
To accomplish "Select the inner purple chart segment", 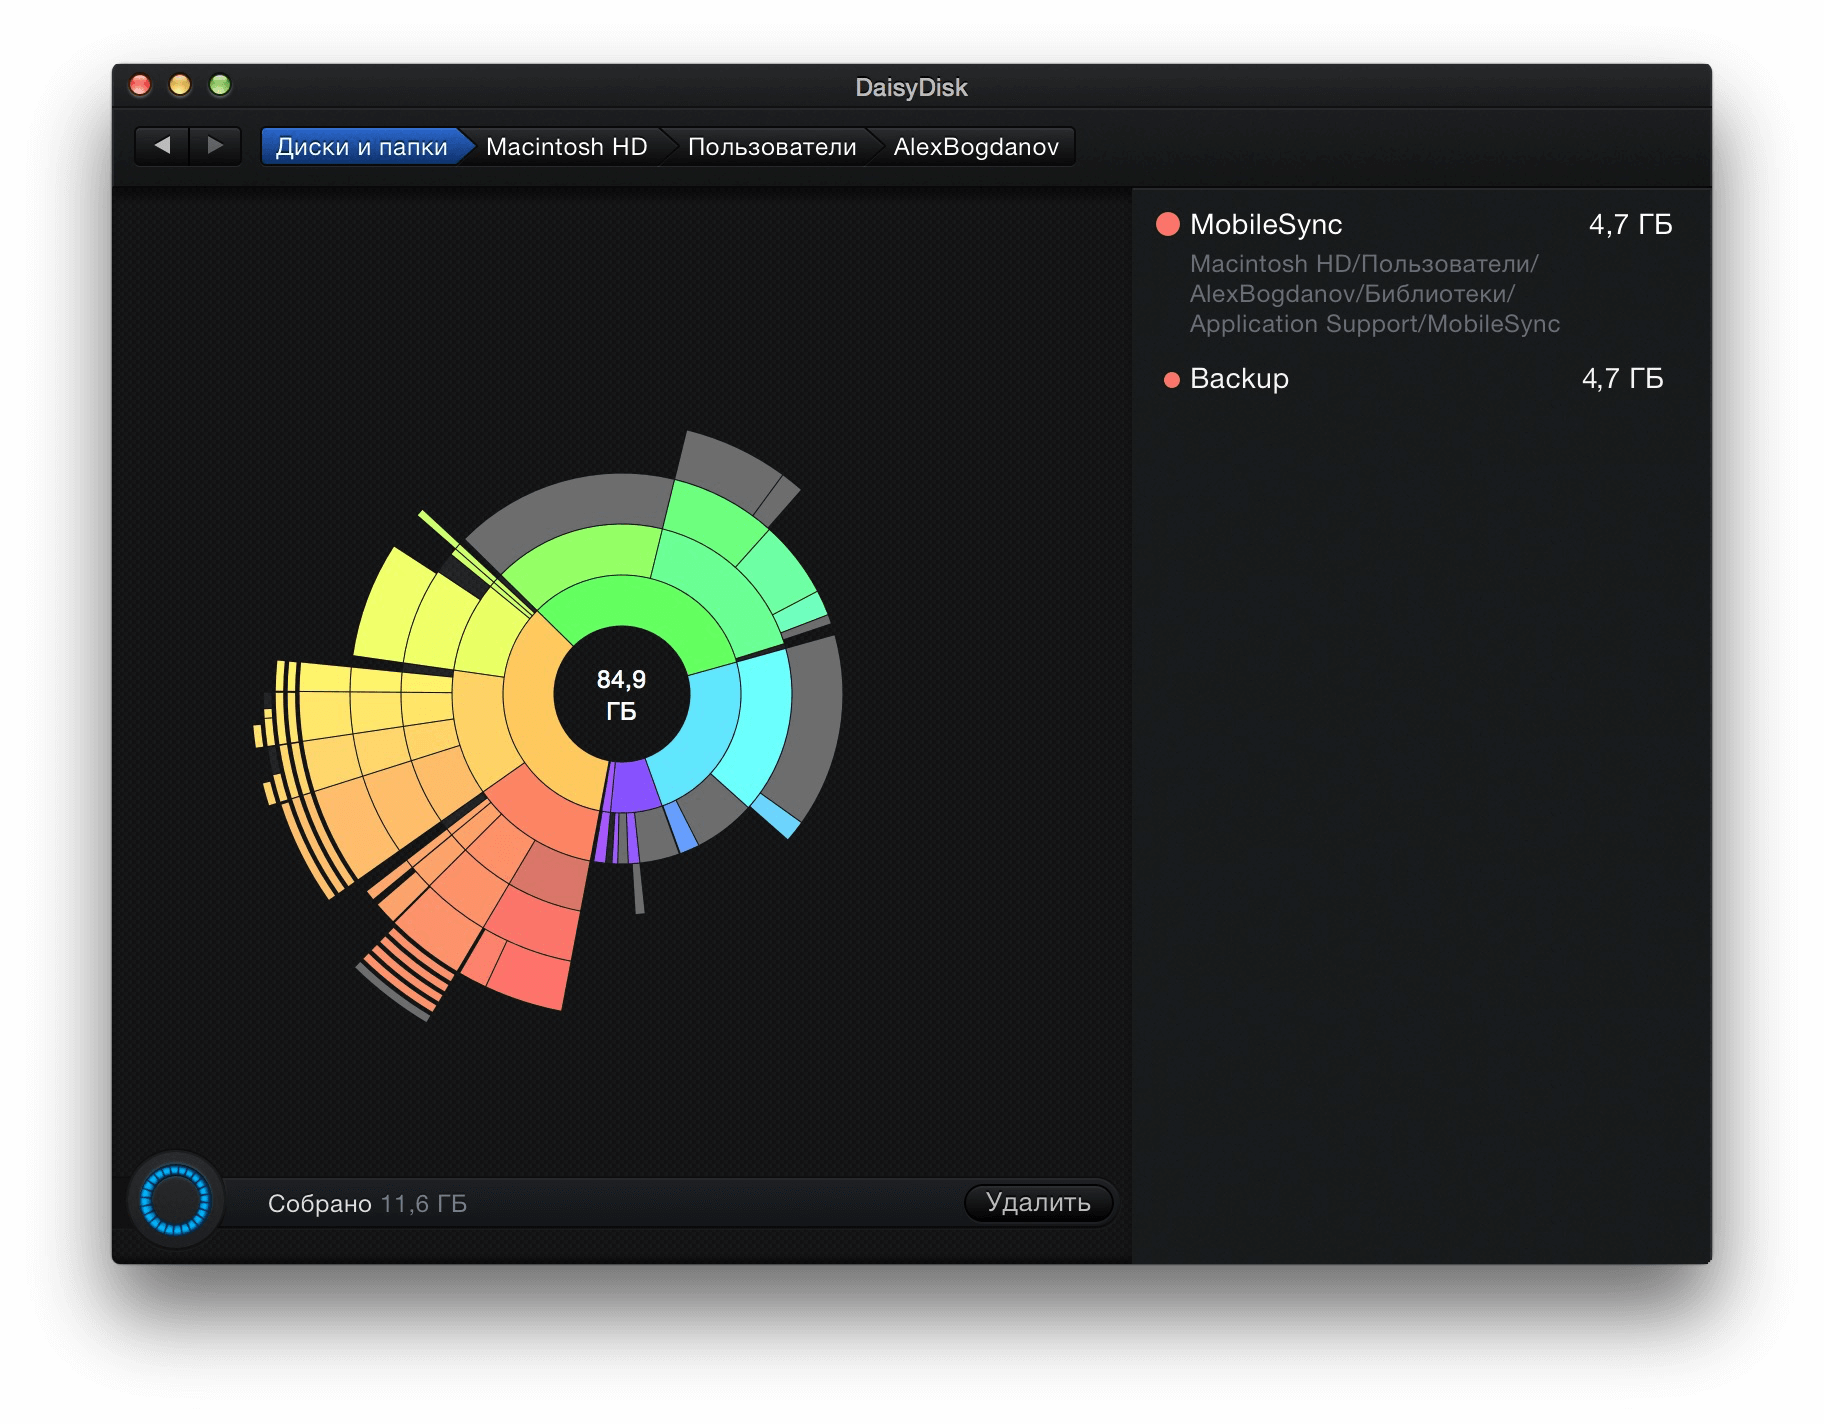I will 632,785.
